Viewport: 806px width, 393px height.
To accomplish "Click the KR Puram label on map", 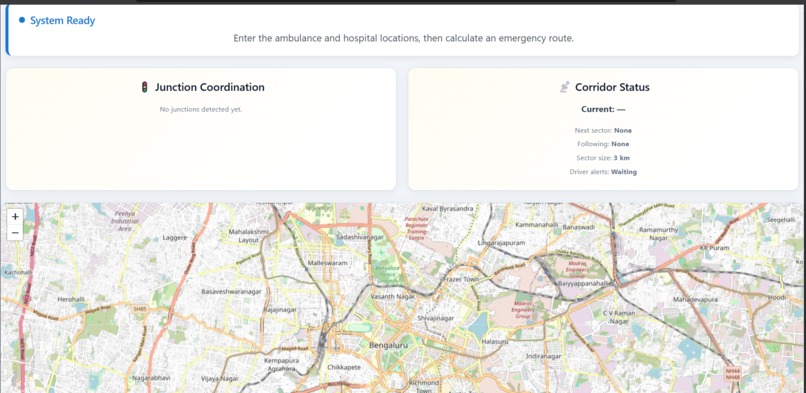I will pos(715,248).
